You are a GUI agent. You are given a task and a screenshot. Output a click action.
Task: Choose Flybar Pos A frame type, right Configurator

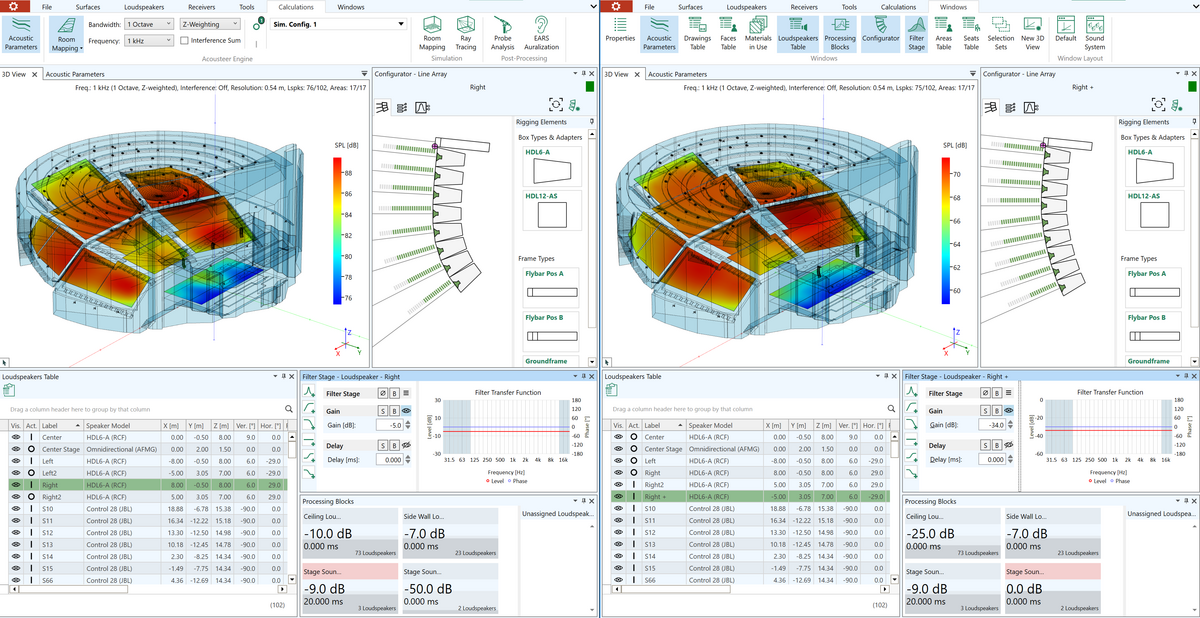click(1154, 285)
